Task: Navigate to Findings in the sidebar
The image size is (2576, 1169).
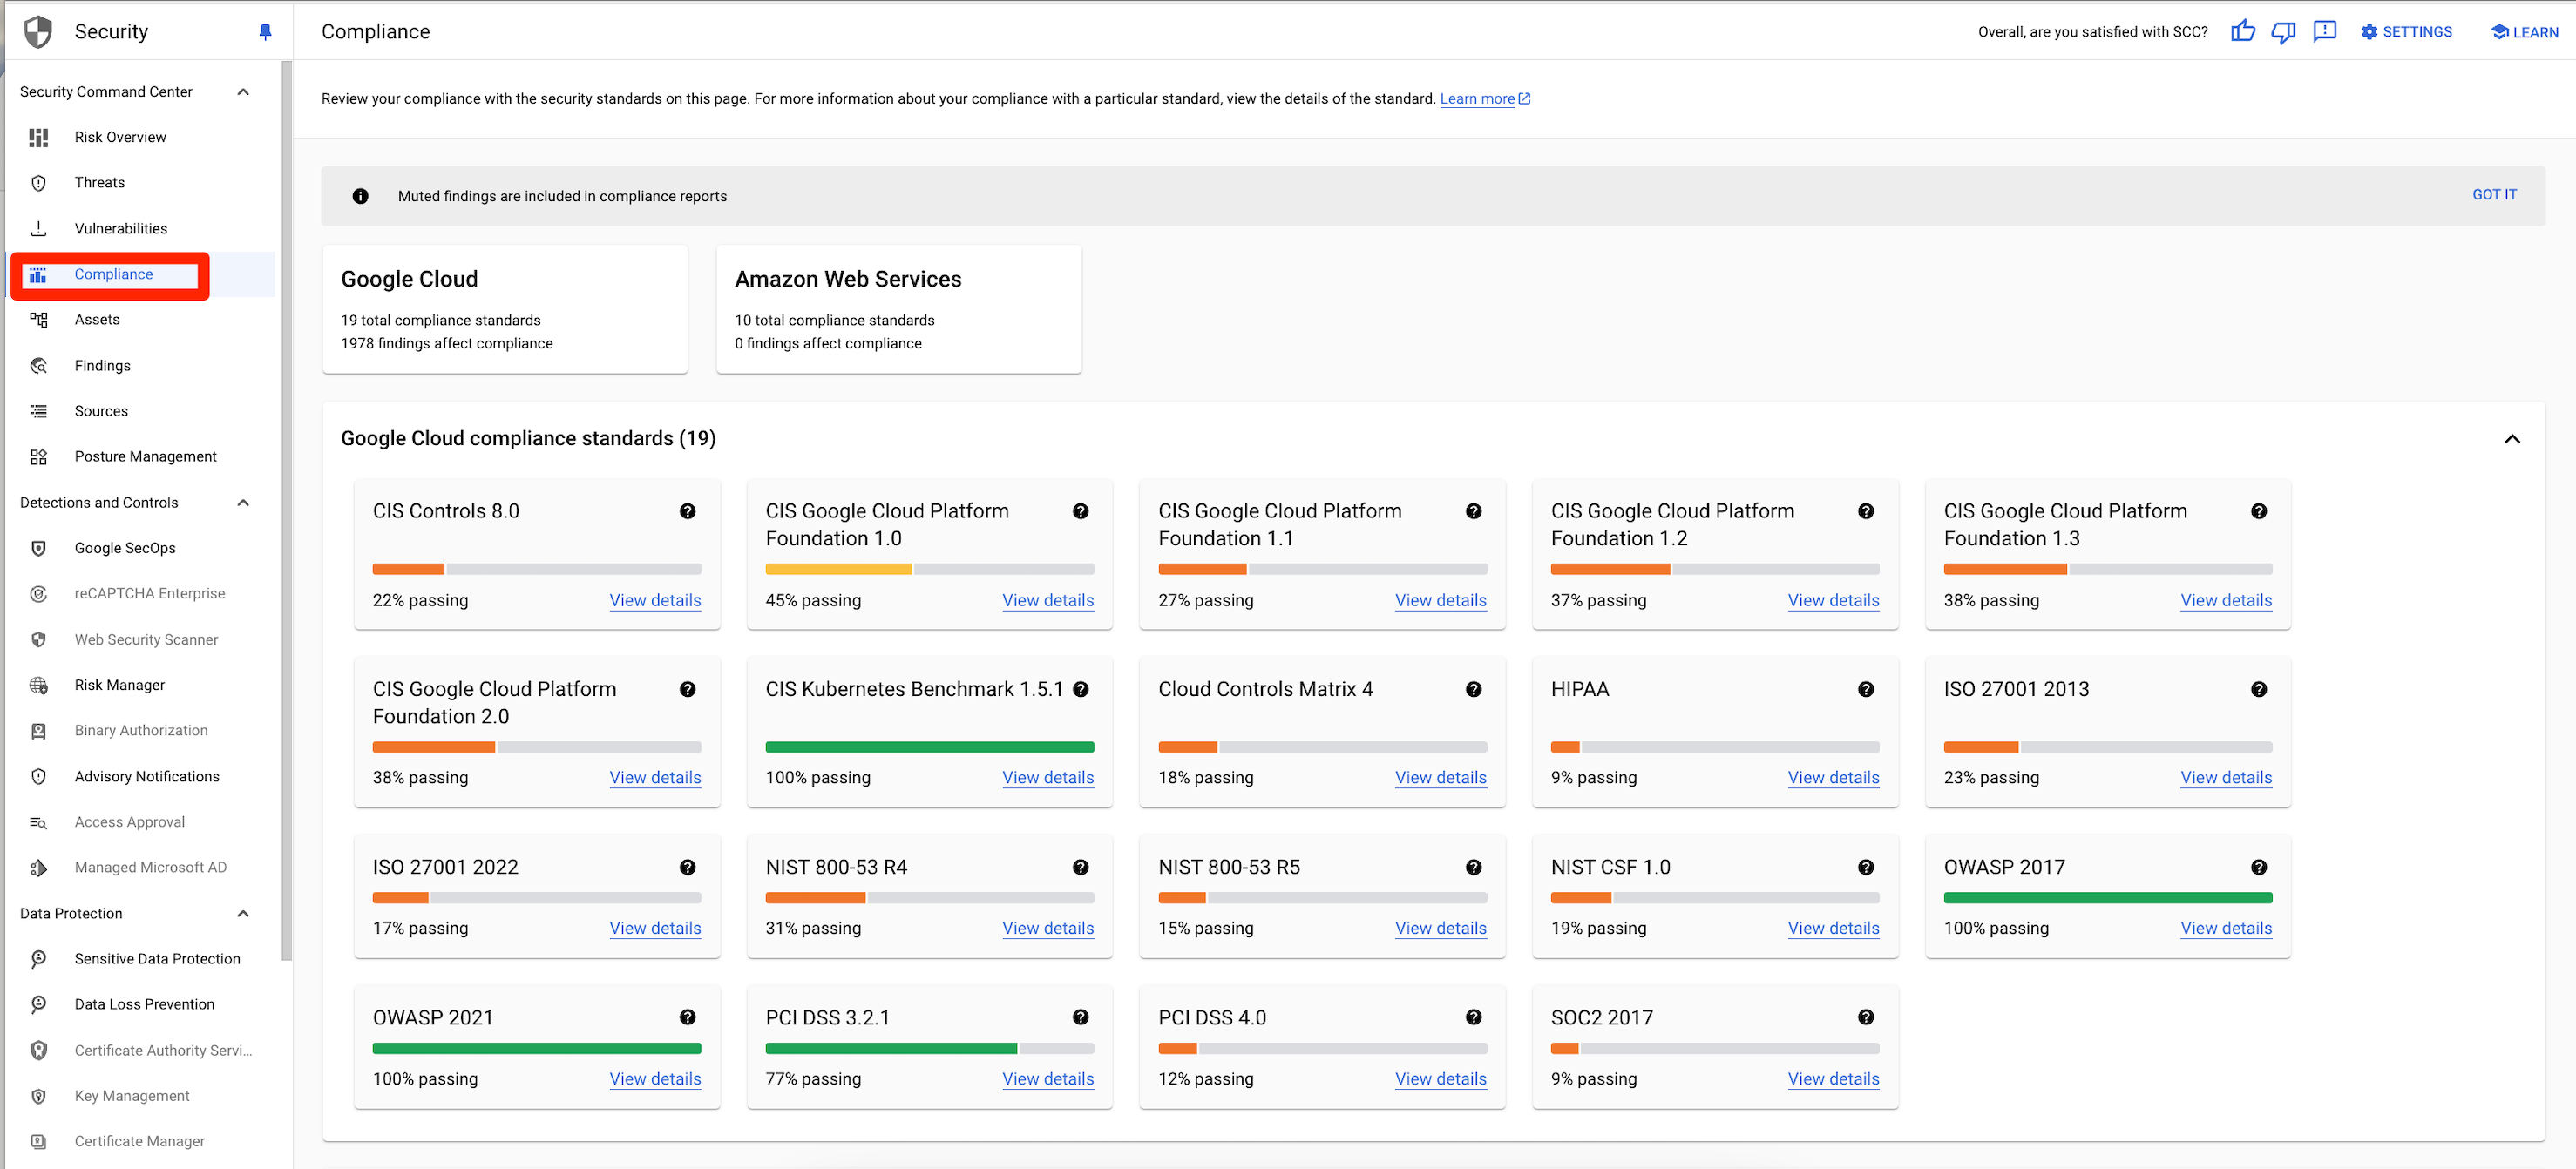Action: (x=102, y=365)
